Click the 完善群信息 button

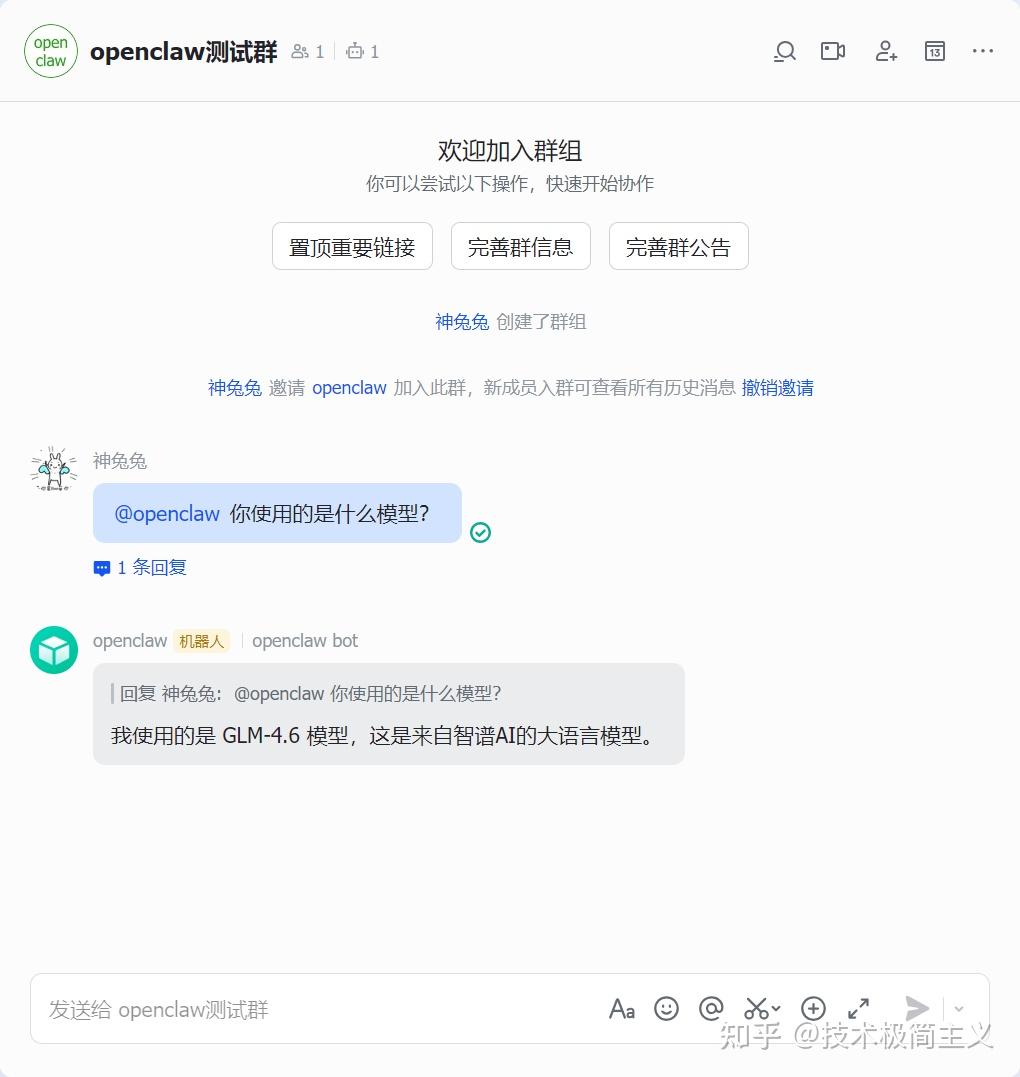[x=521, y=247]
